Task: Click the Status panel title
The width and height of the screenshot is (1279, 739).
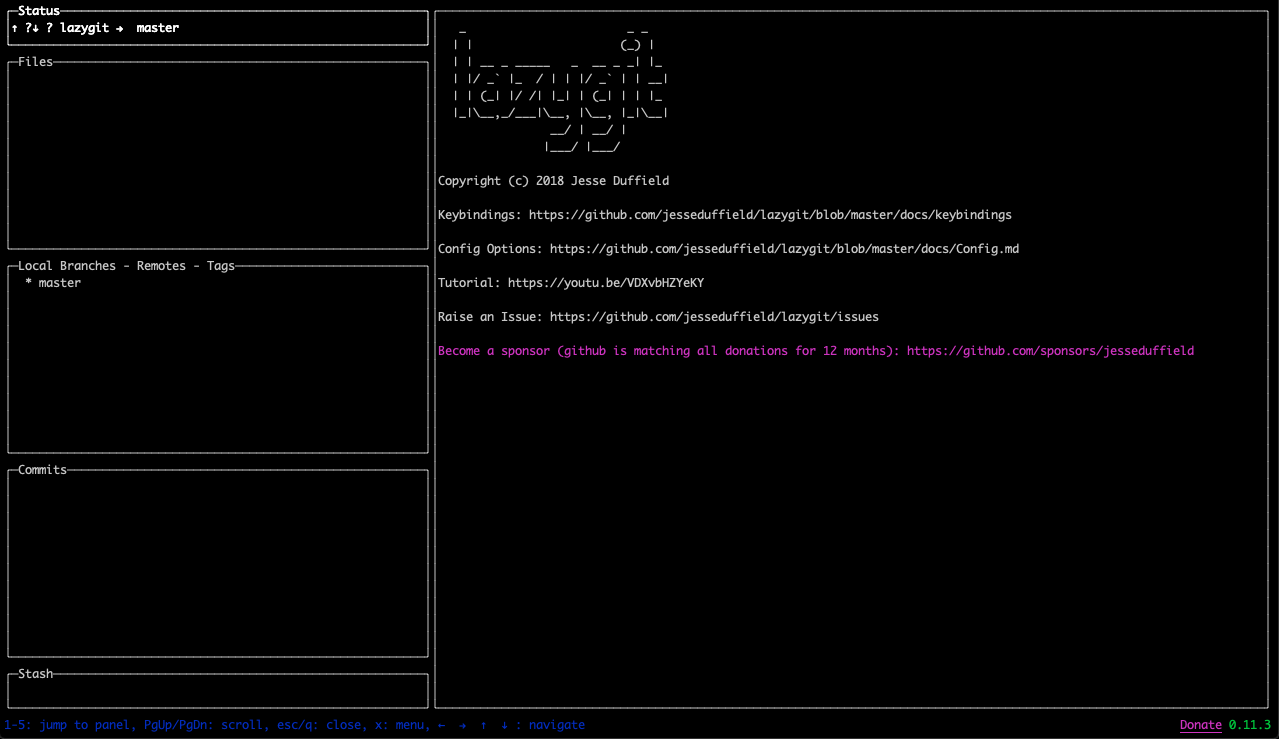Action: 38,10
